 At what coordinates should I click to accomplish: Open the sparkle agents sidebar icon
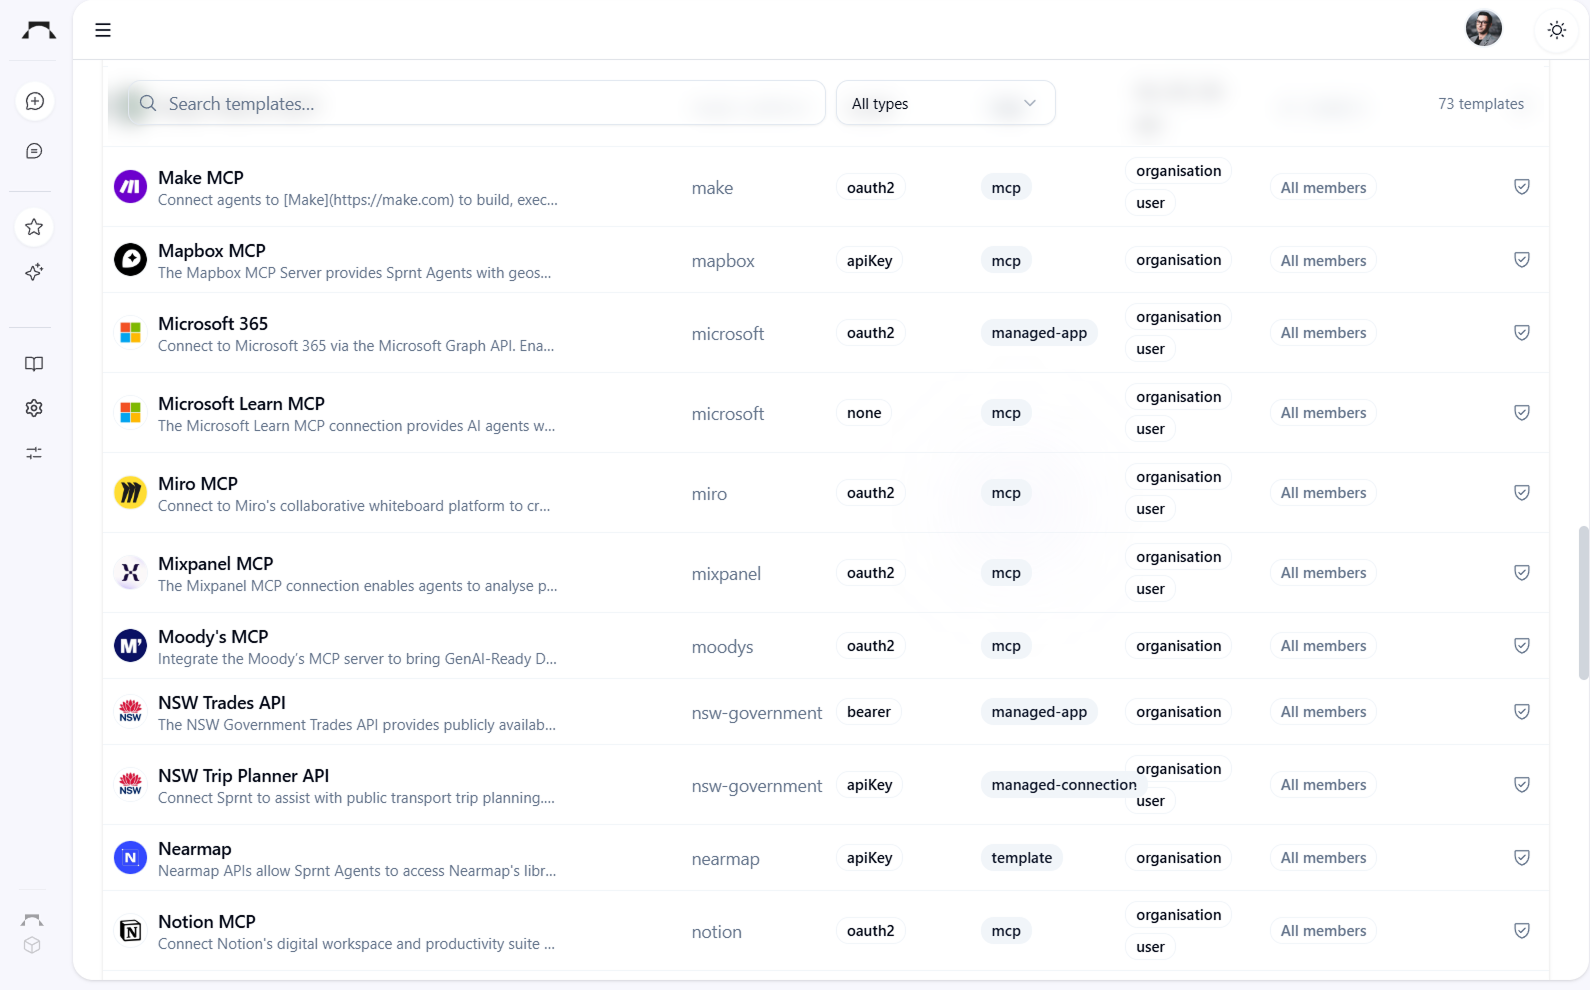tap(34, 272)
